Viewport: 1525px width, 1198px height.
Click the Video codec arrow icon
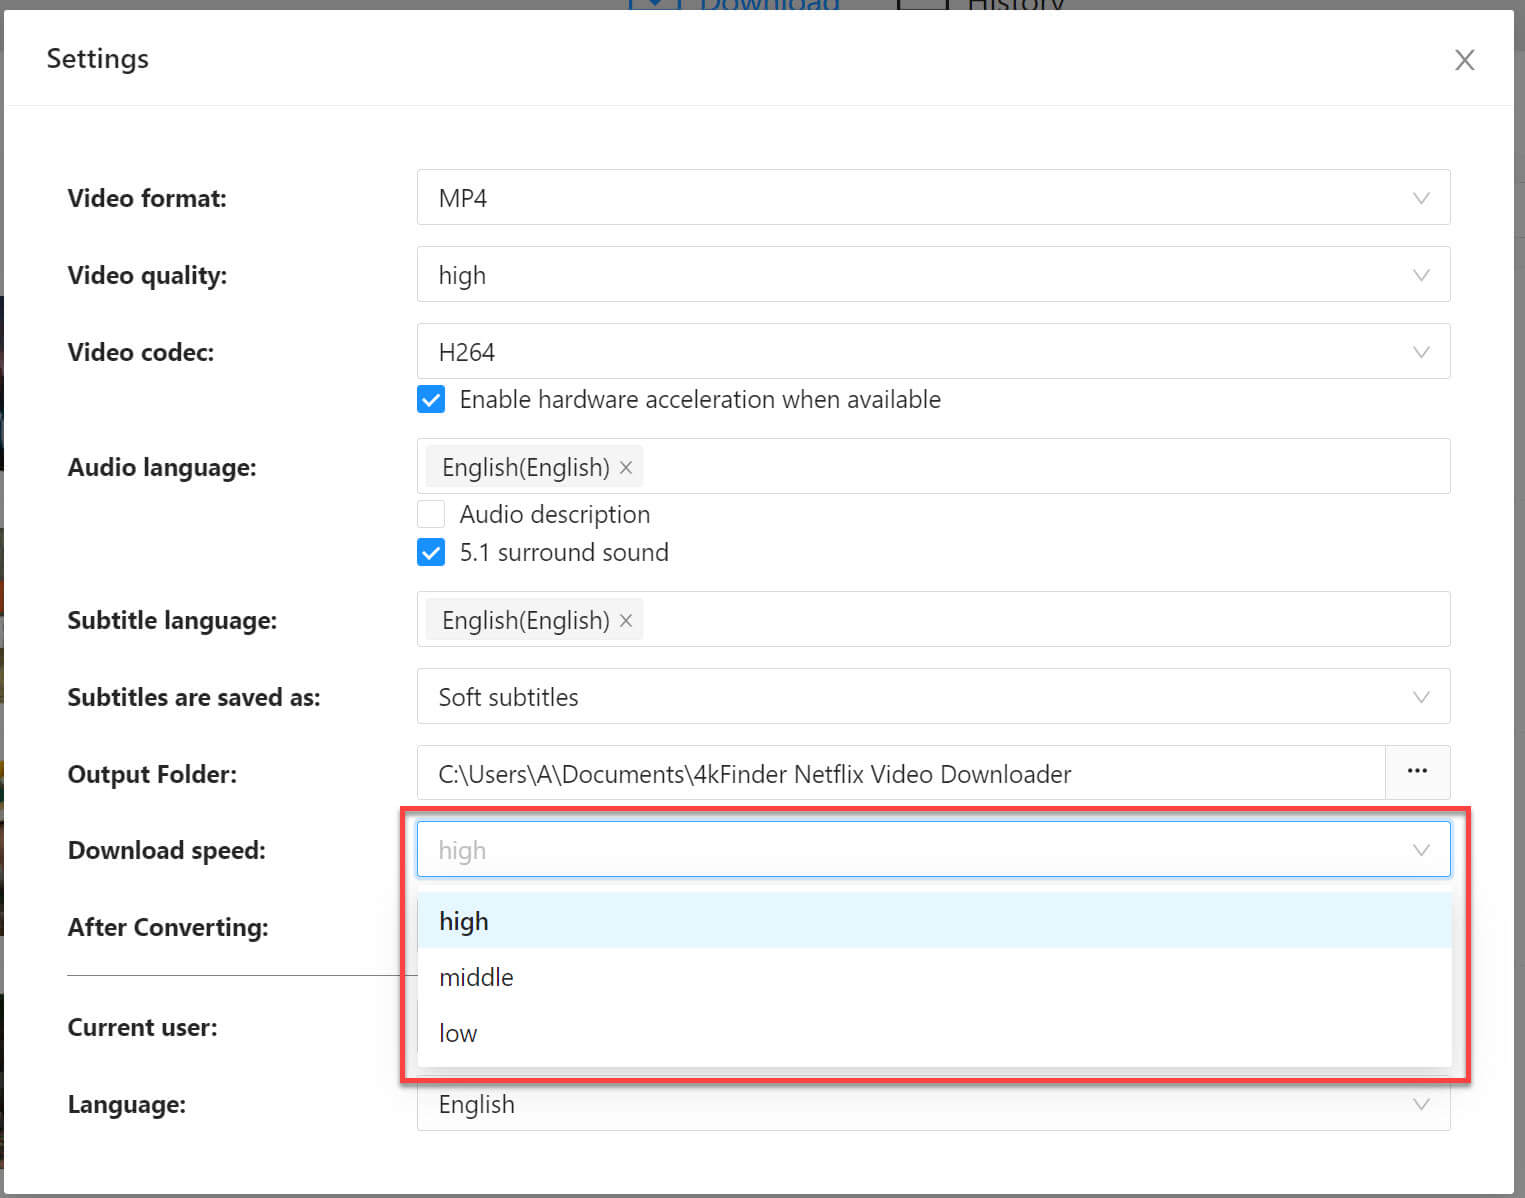1420,352
